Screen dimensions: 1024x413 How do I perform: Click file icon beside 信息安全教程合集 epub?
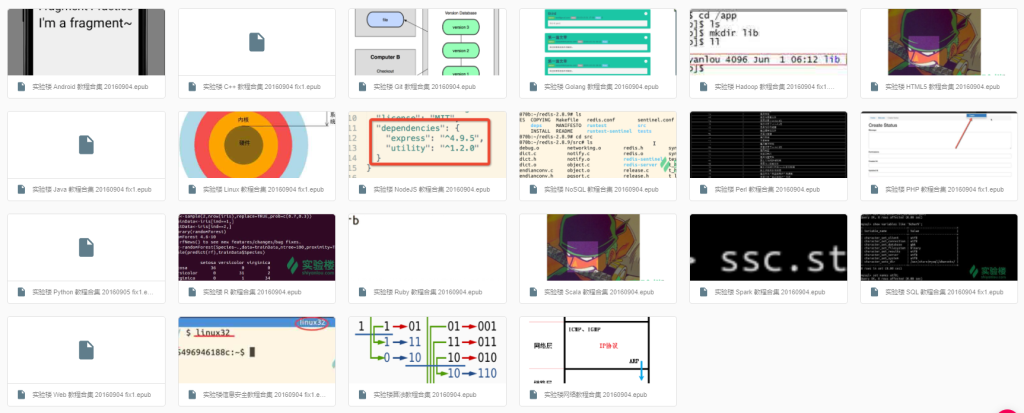(192, 394)
